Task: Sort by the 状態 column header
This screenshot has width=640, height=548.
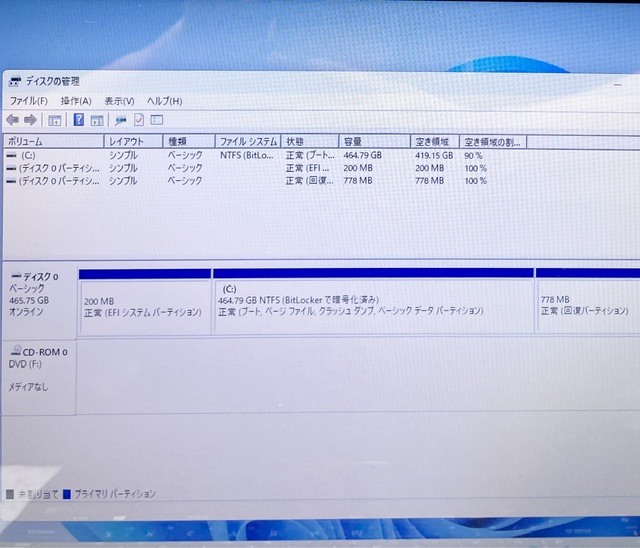Action: point(310,142)
